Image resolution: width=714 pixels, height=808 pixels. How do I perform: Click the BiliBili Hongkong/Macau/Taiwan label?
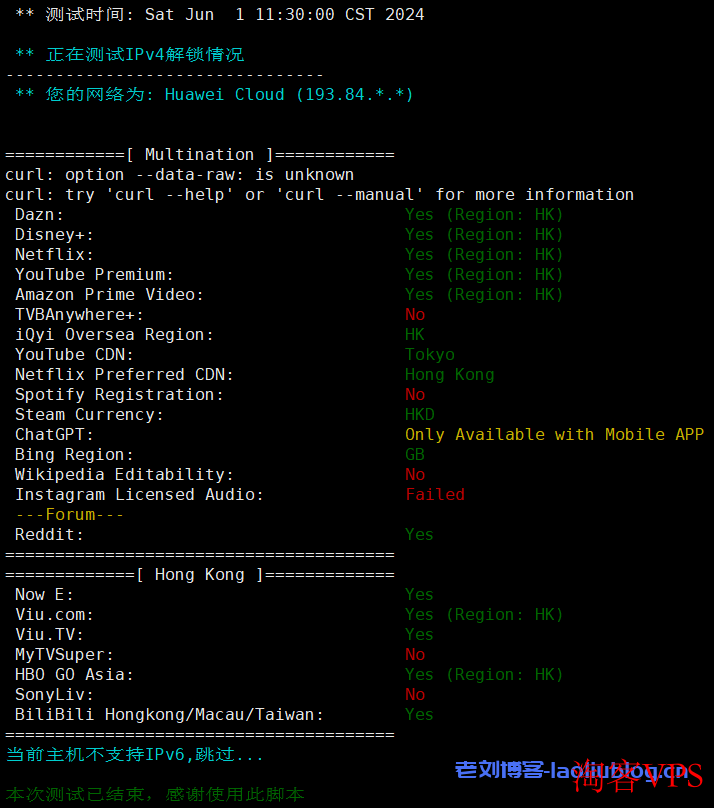pos(169,714)
